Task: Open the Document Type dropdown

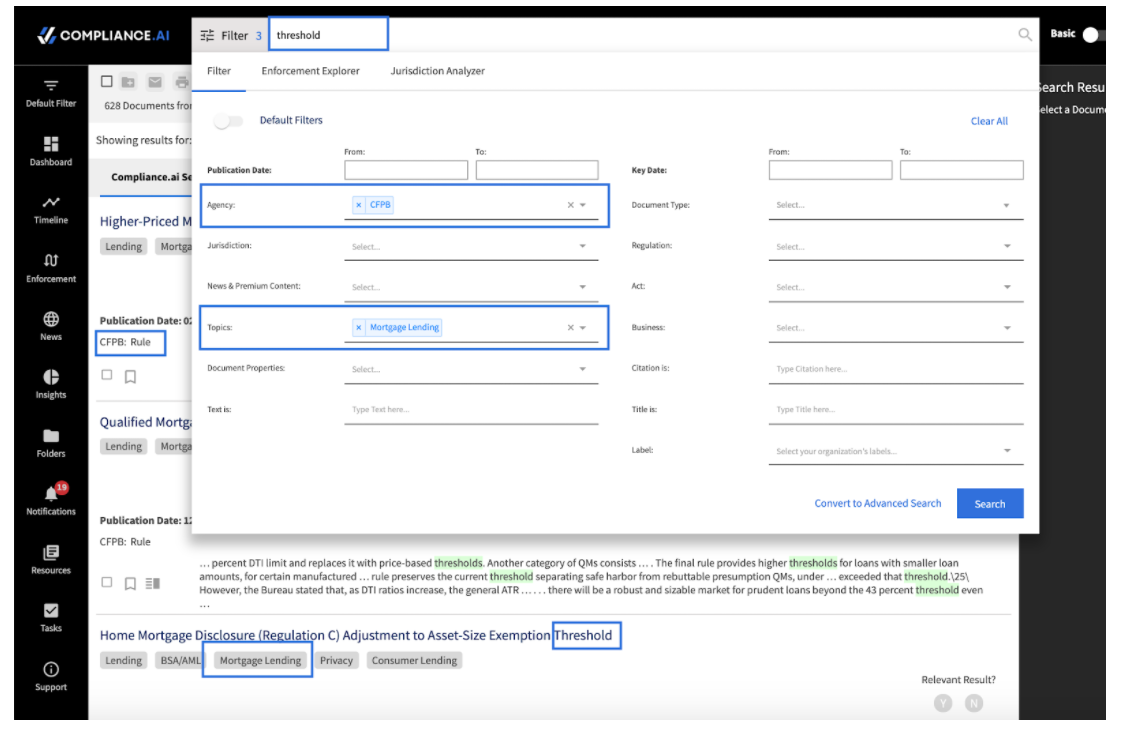Action: tap(896, 205)
